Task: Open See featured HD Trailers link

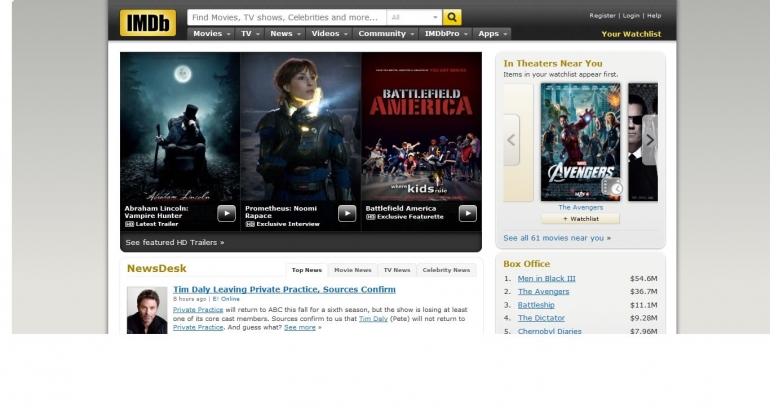Action: [x=175, y=243]
